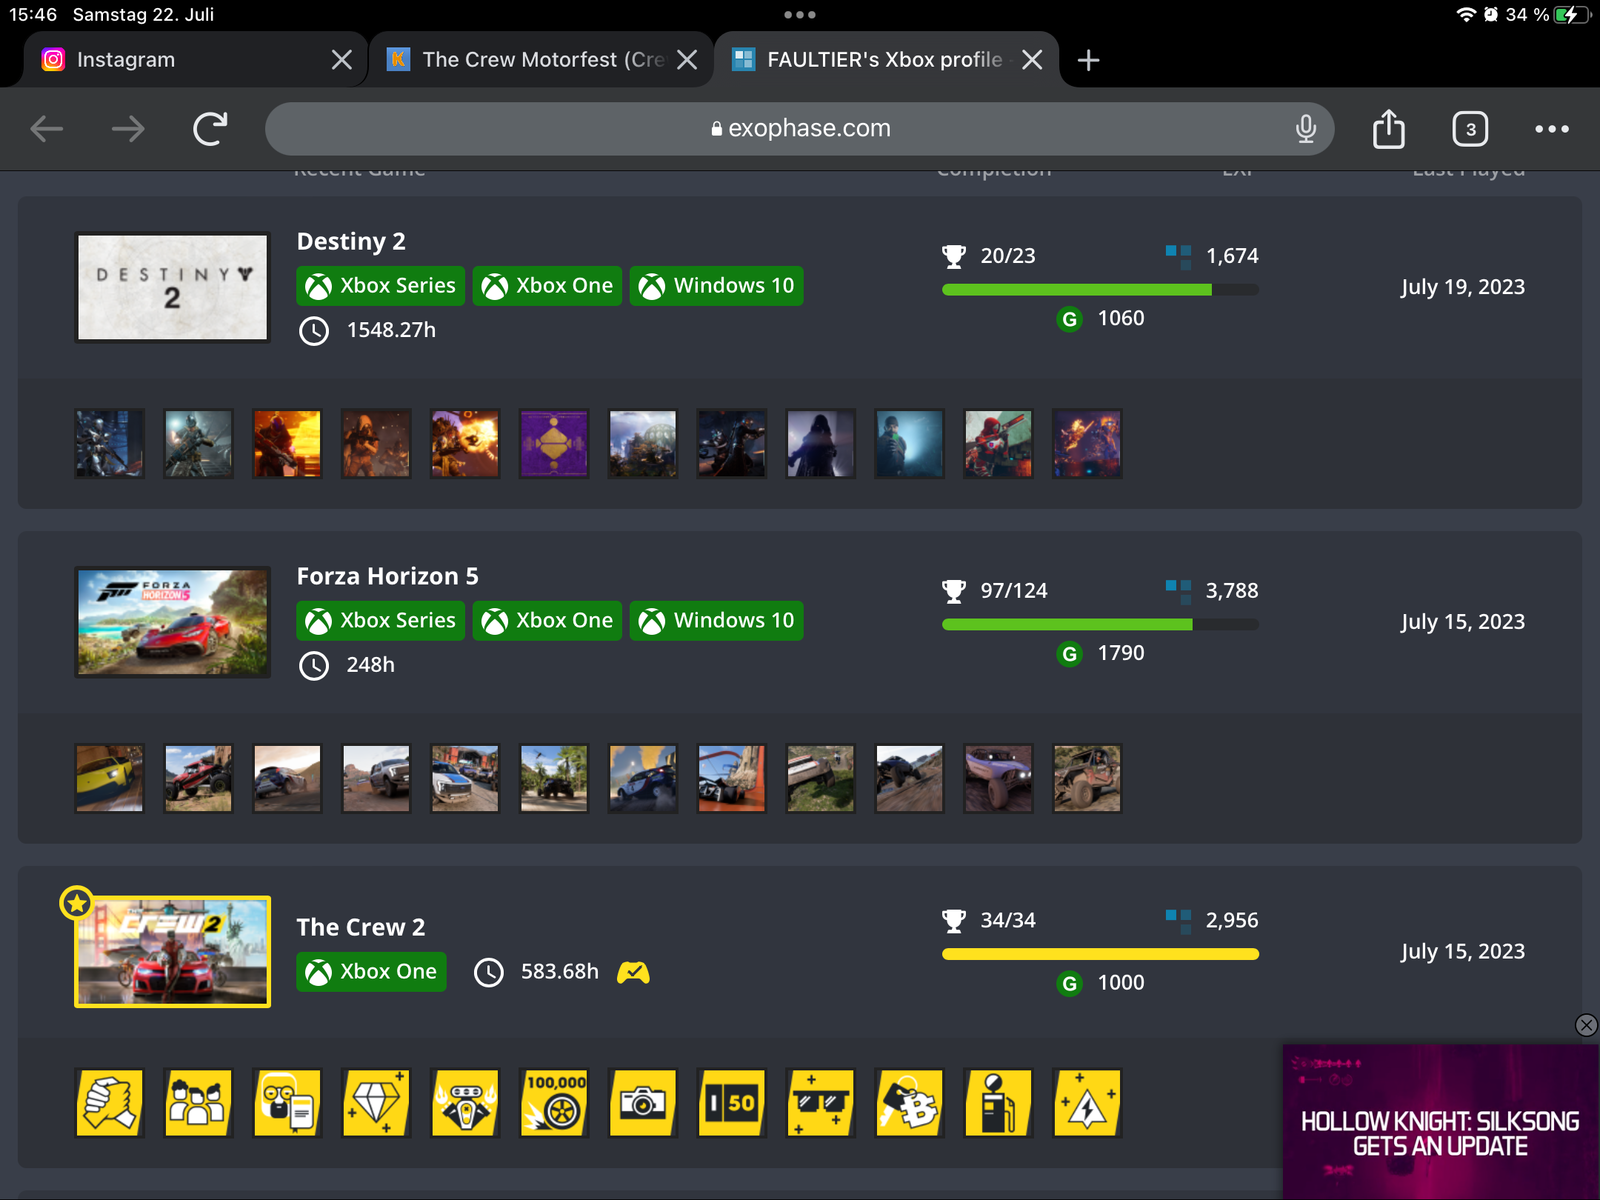The image size is (1600, 1200).
Task: Go back with the browser back arrow
Action: pyautogui.click(x=47, y=128)
